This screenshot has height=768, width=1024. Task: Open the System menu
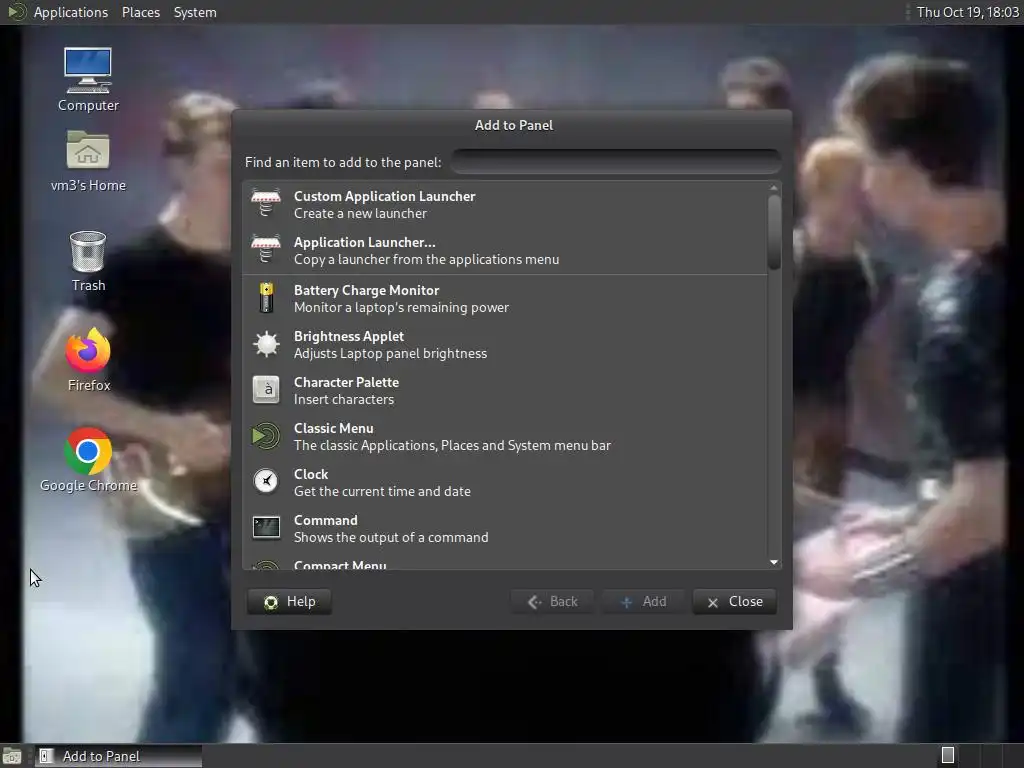point(195,12)
